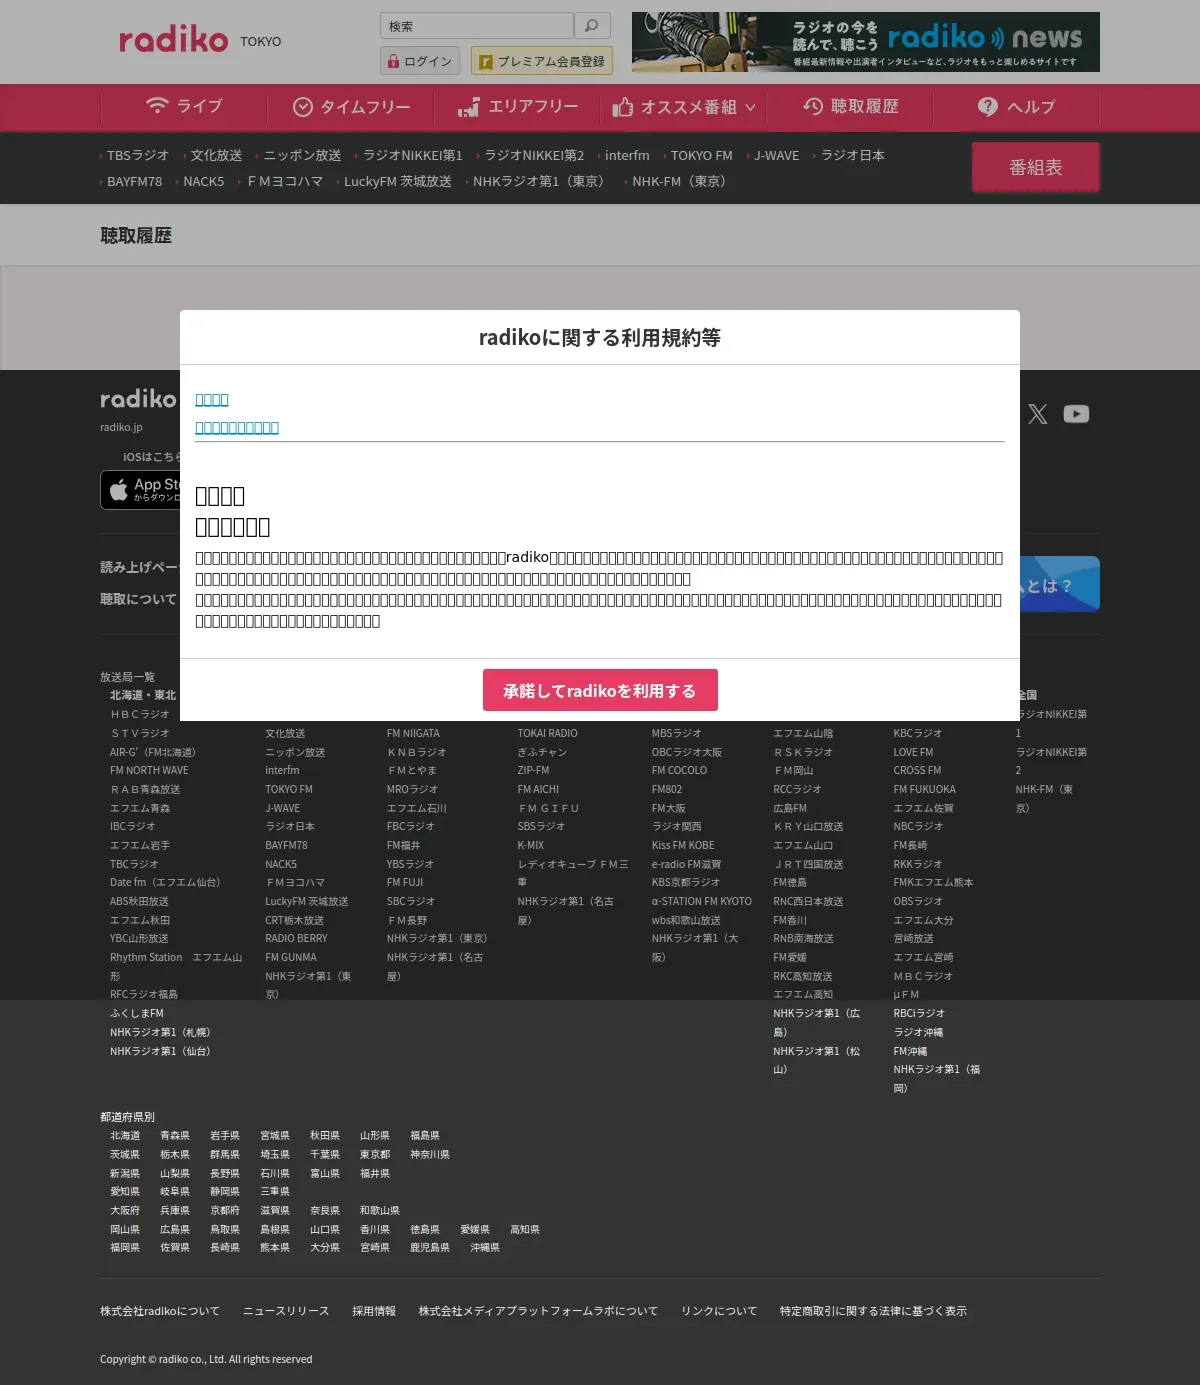Select interfm in station bar
The image size is (1200, 1385).
coord(627,156)
